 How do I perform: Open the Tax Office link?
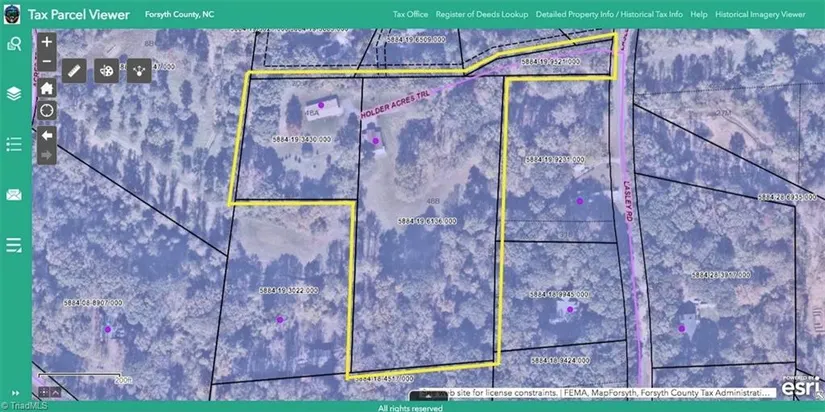[410, 15]
